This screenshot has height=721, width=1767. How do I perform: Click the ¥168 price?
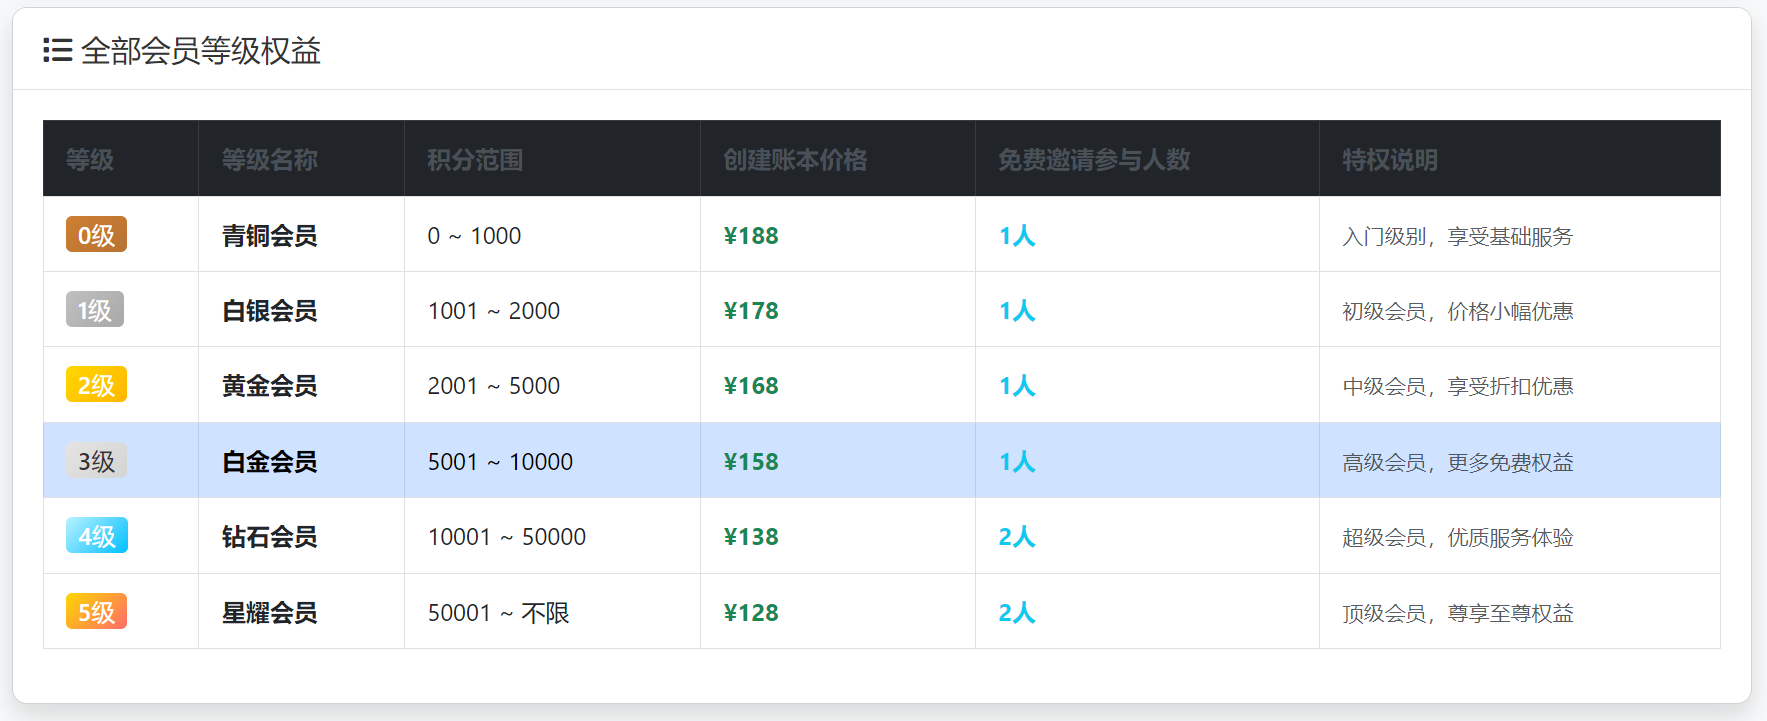pyautogui.click(x=751, y=386)
